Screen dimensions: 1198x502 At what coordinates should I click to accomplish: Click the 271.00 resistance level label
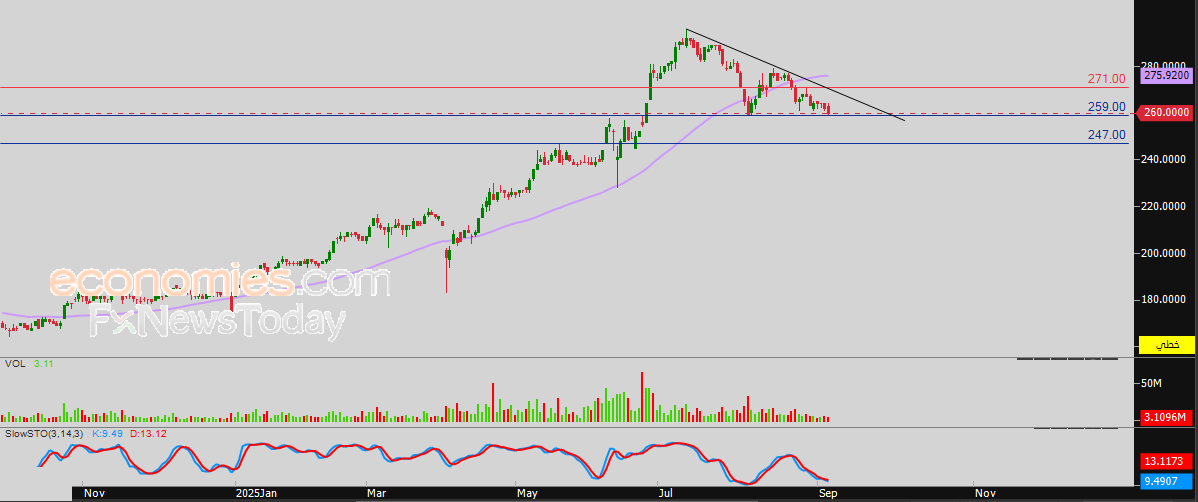coord(1106,79)
